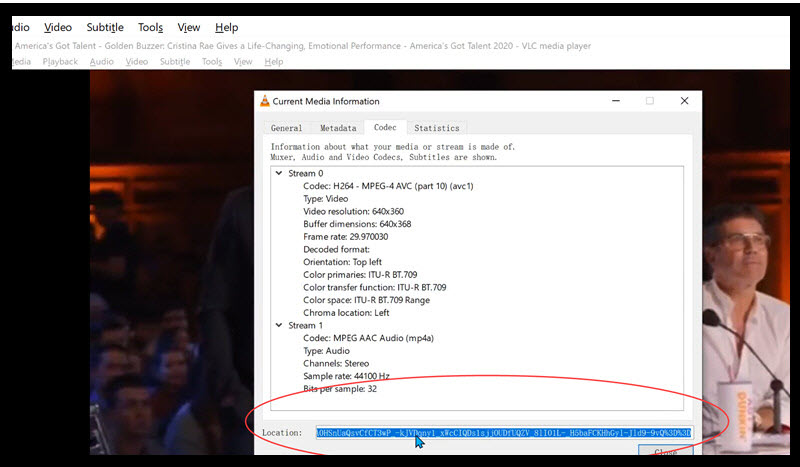Select the 'Codec: MPEG AAC Audio (mp4a)' row
800x467 pixels.
(x=368, y=338)
